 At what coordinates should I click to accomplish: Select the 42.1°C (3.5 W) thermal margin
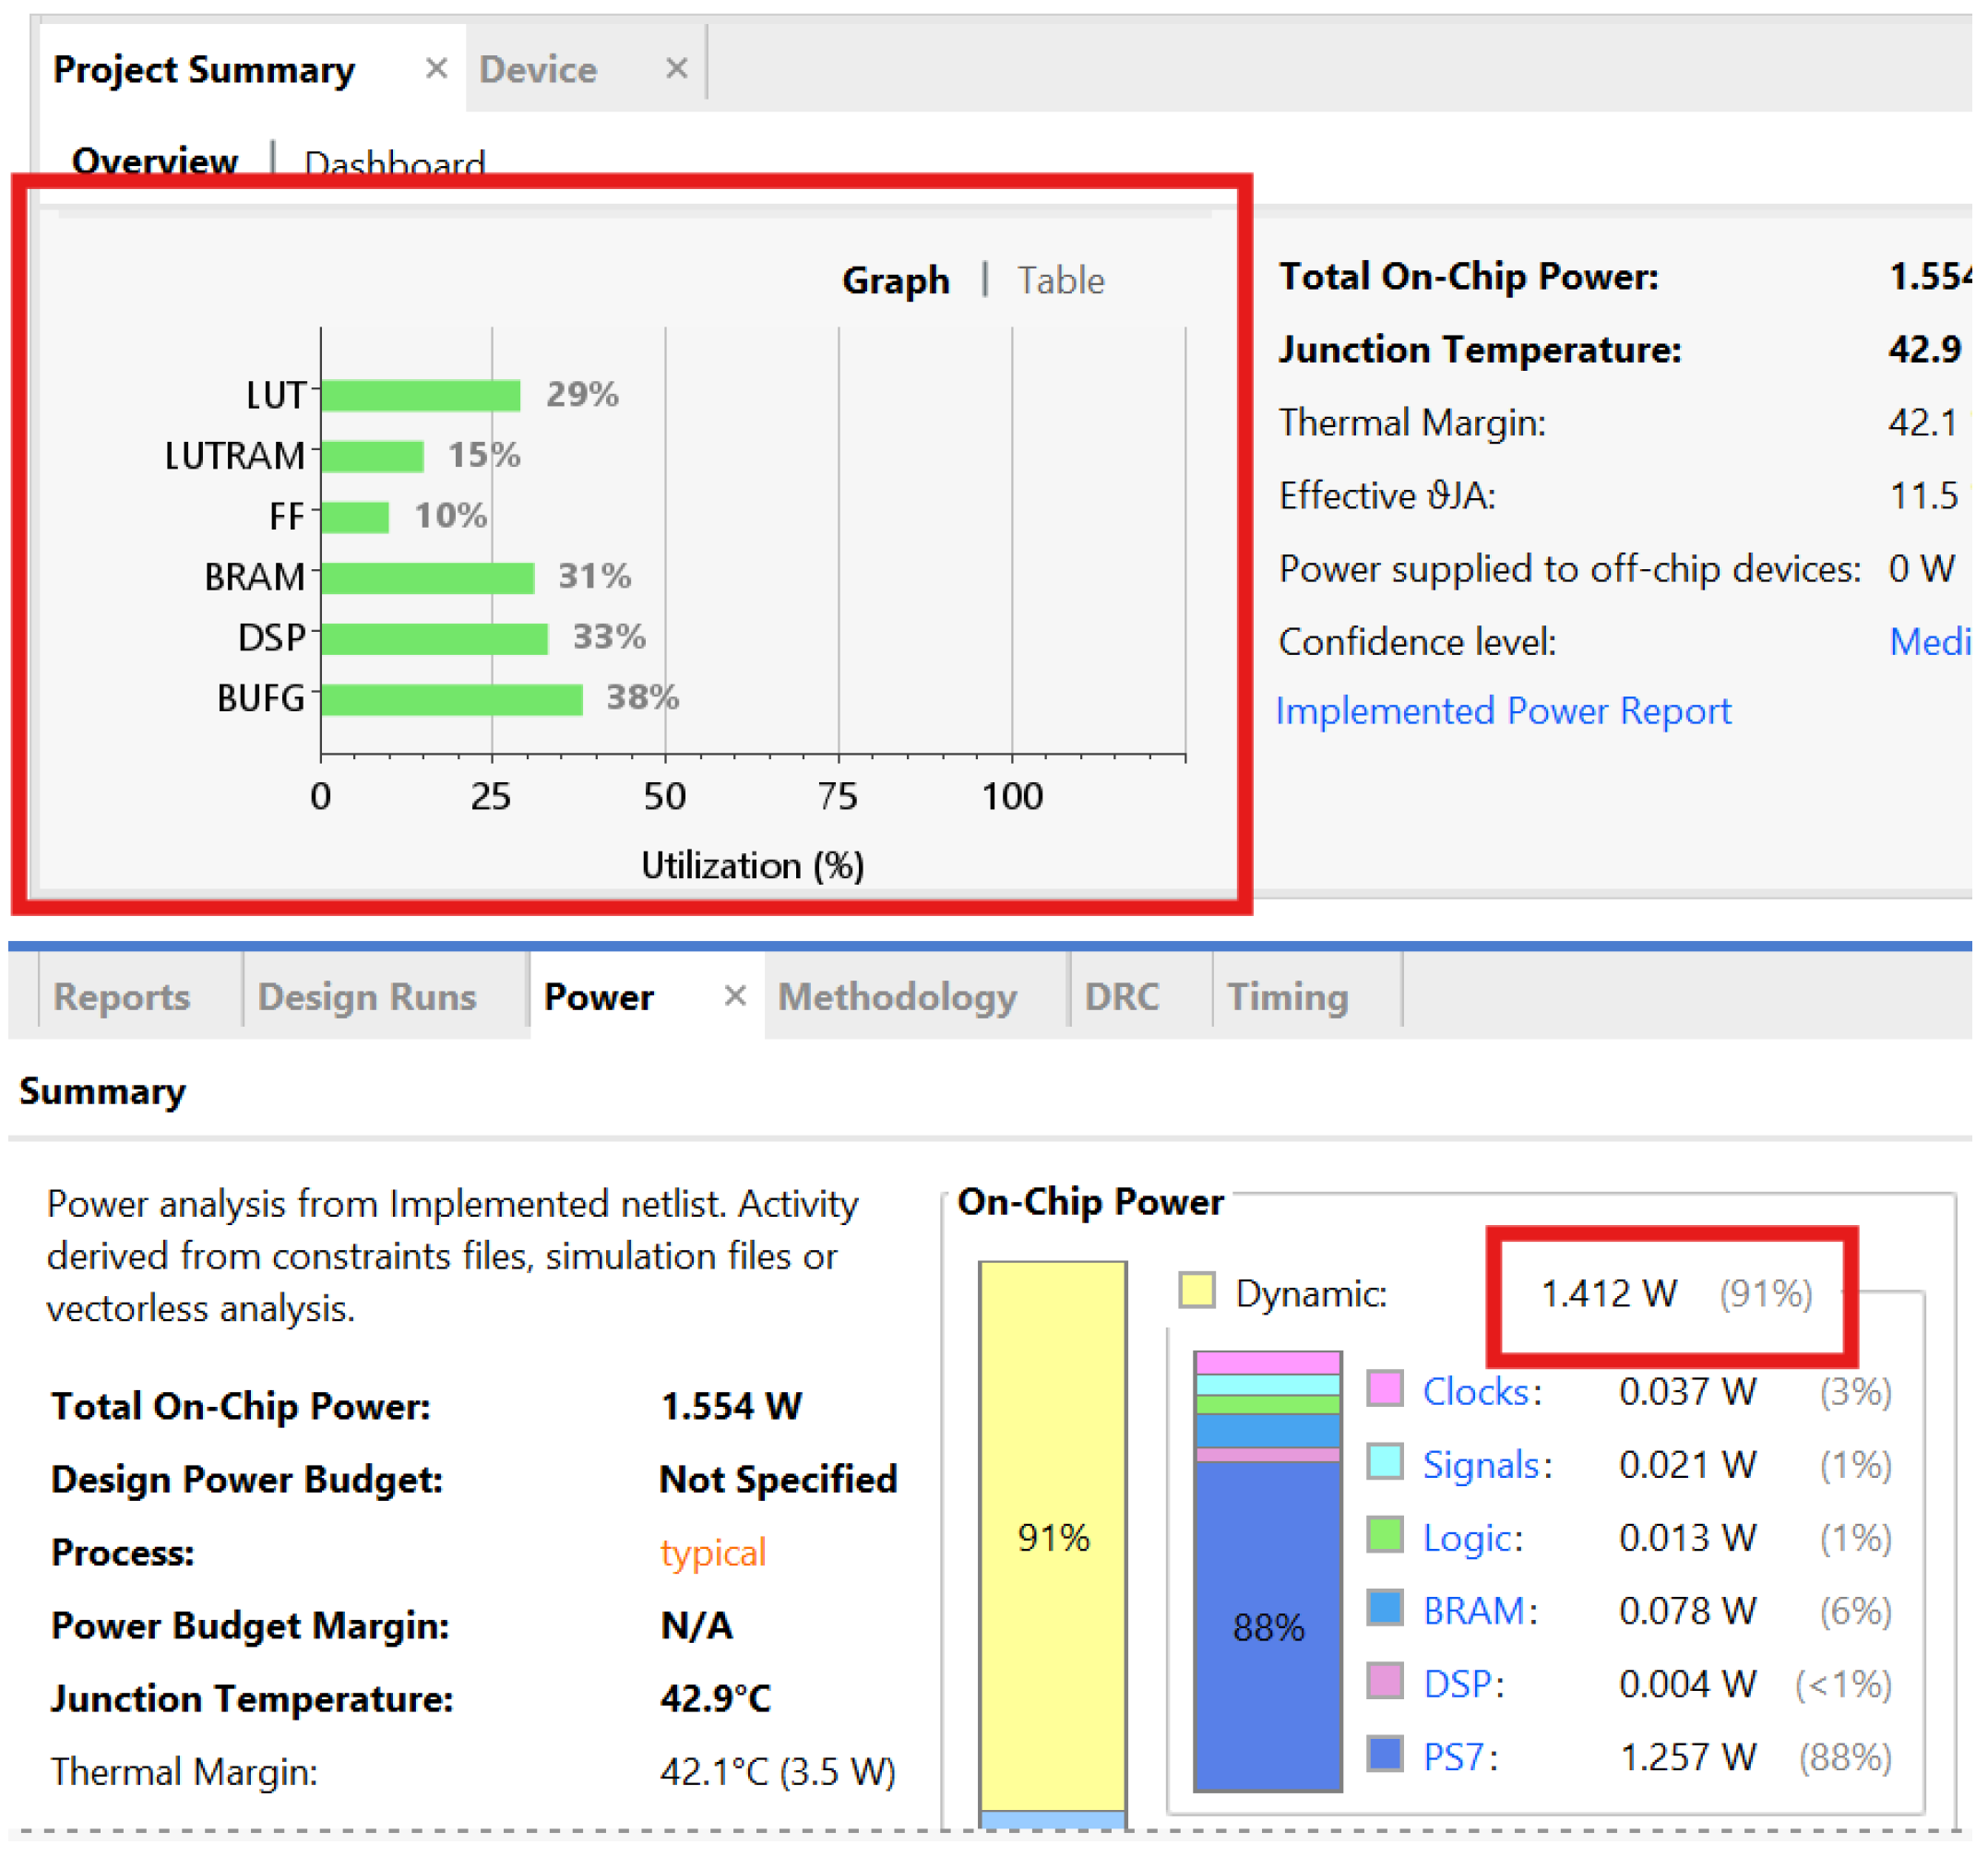point(778,1772)
